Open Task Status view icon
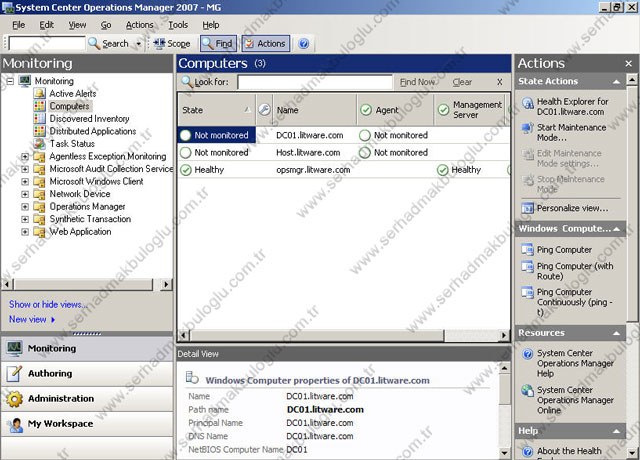The image size is (640, 460). pos(40,144)
